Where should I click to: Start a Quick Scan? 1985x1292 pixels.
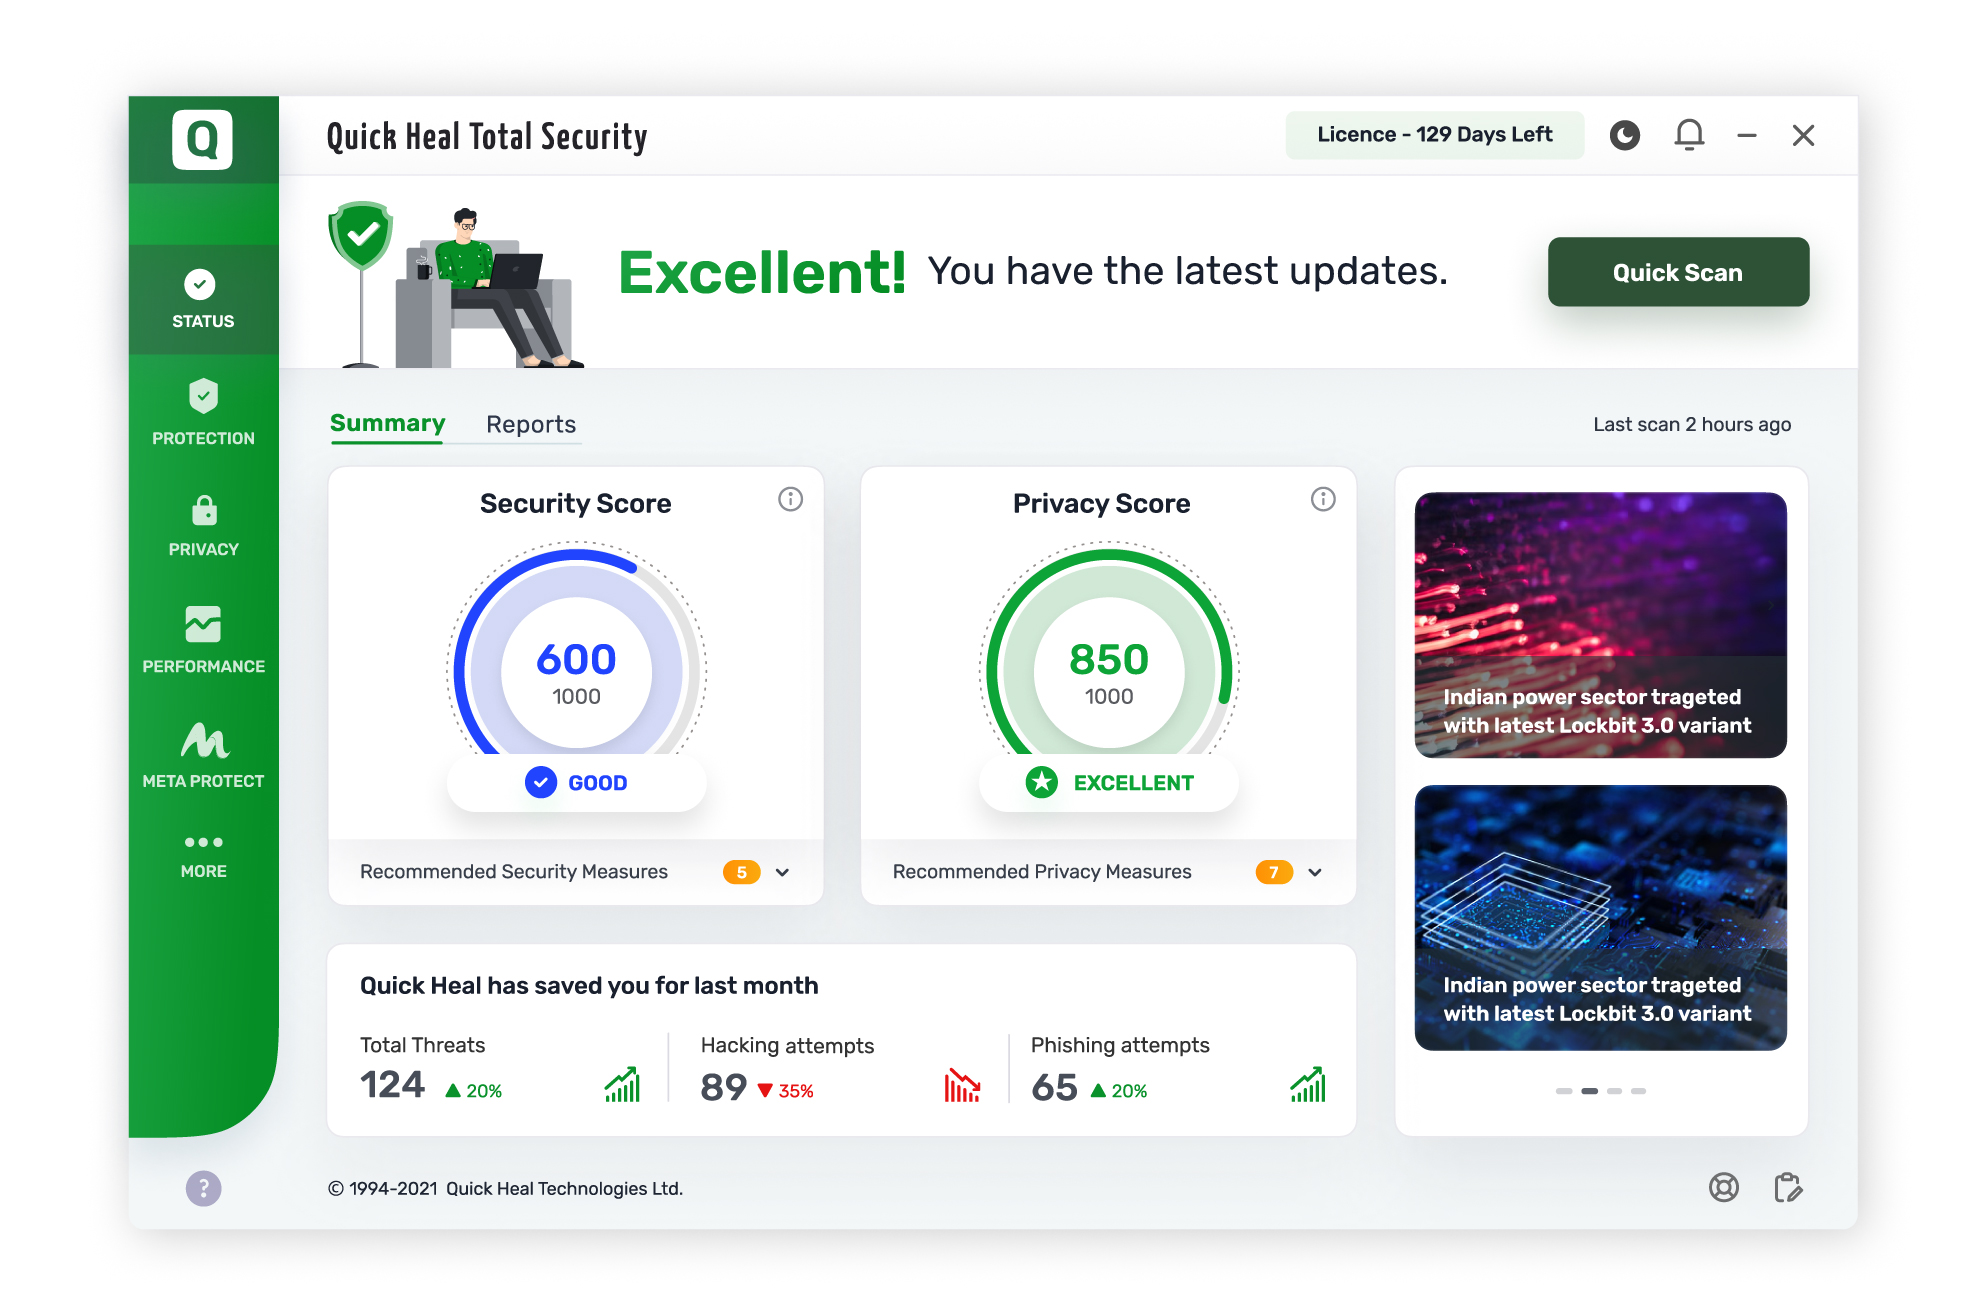pyautogui.click(x=1677, y=272)
